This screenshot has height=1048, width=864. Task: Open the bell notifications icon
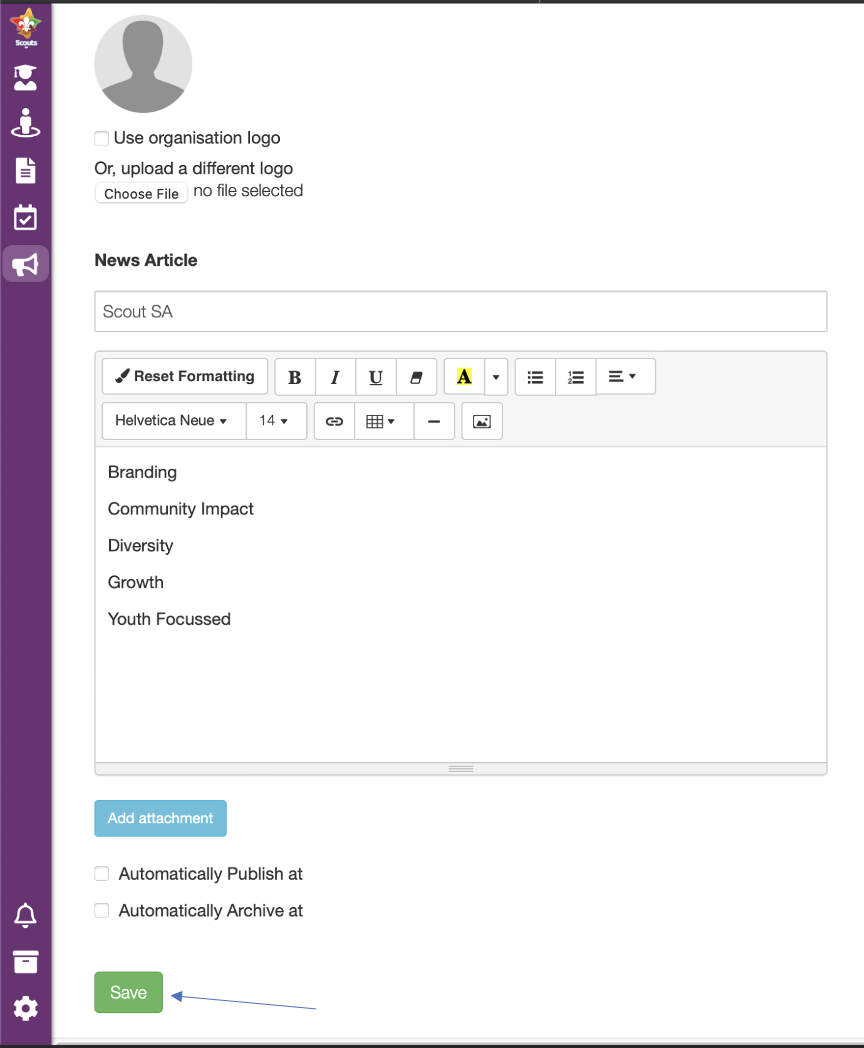click(x=25, y=915)
